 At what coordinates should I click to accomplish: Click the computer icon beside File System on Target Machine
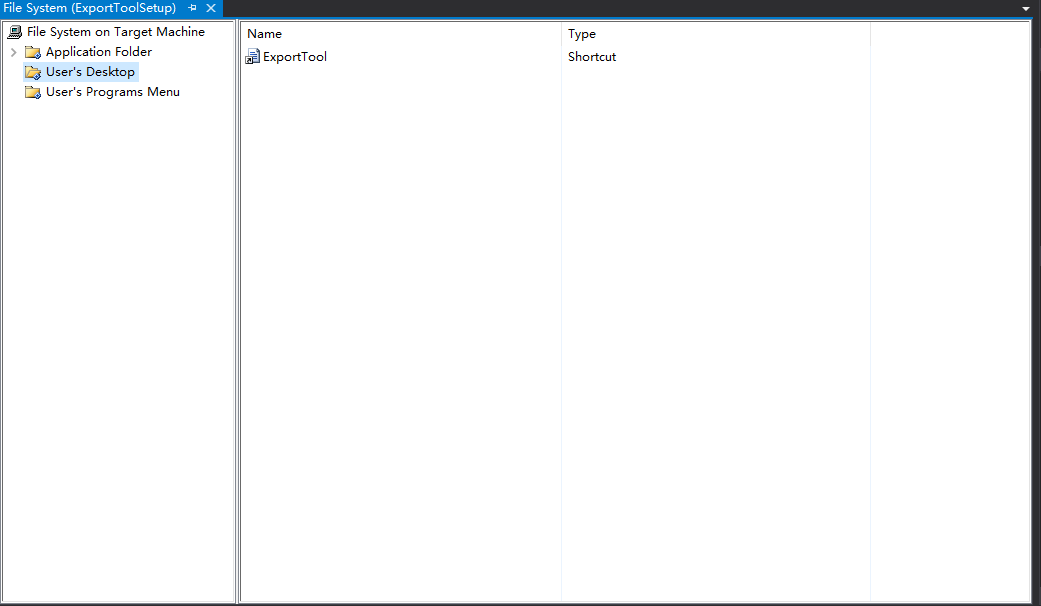[14, 32]
